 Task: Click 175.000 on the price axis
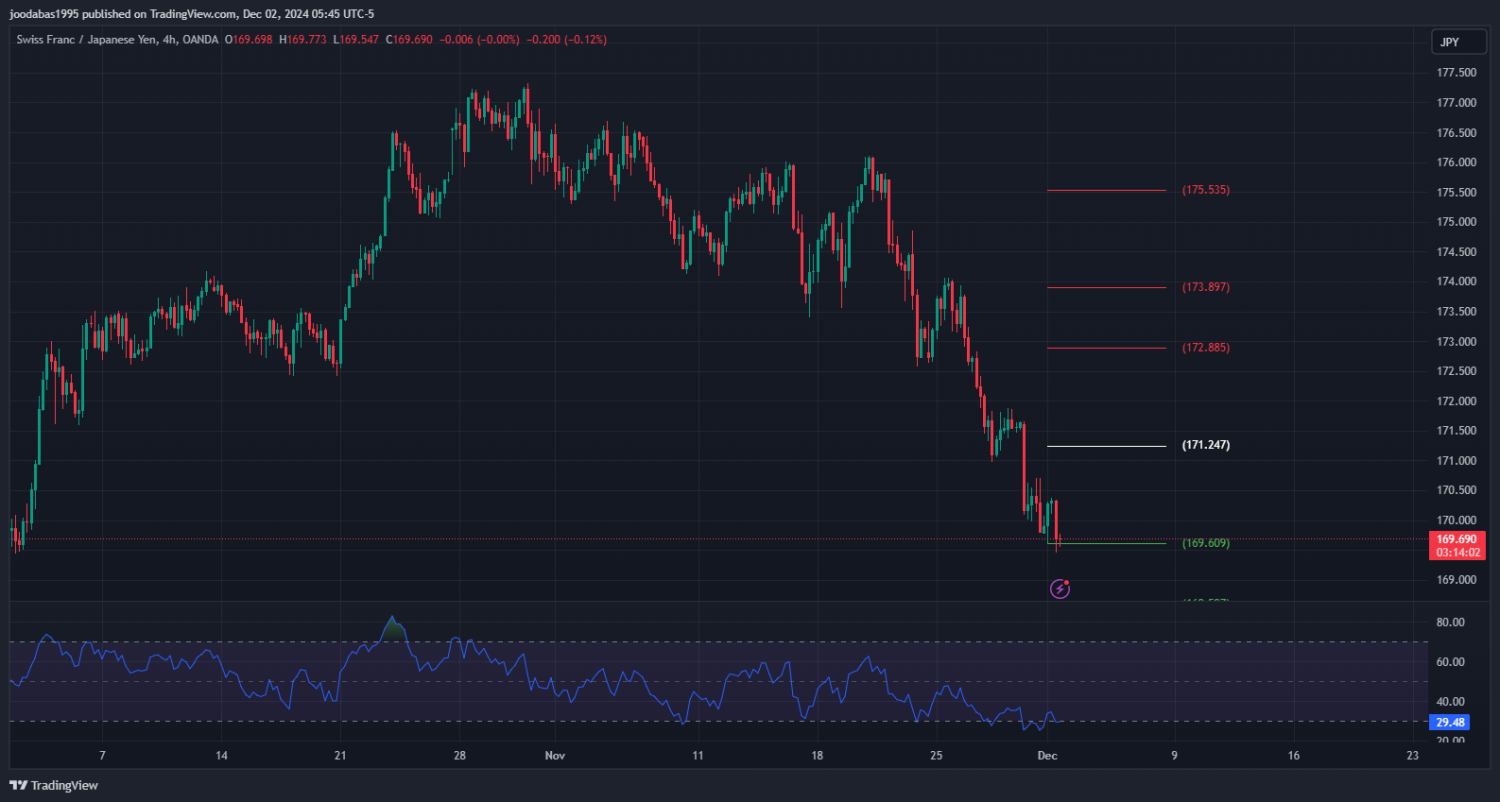click(x=1457, y=222)
